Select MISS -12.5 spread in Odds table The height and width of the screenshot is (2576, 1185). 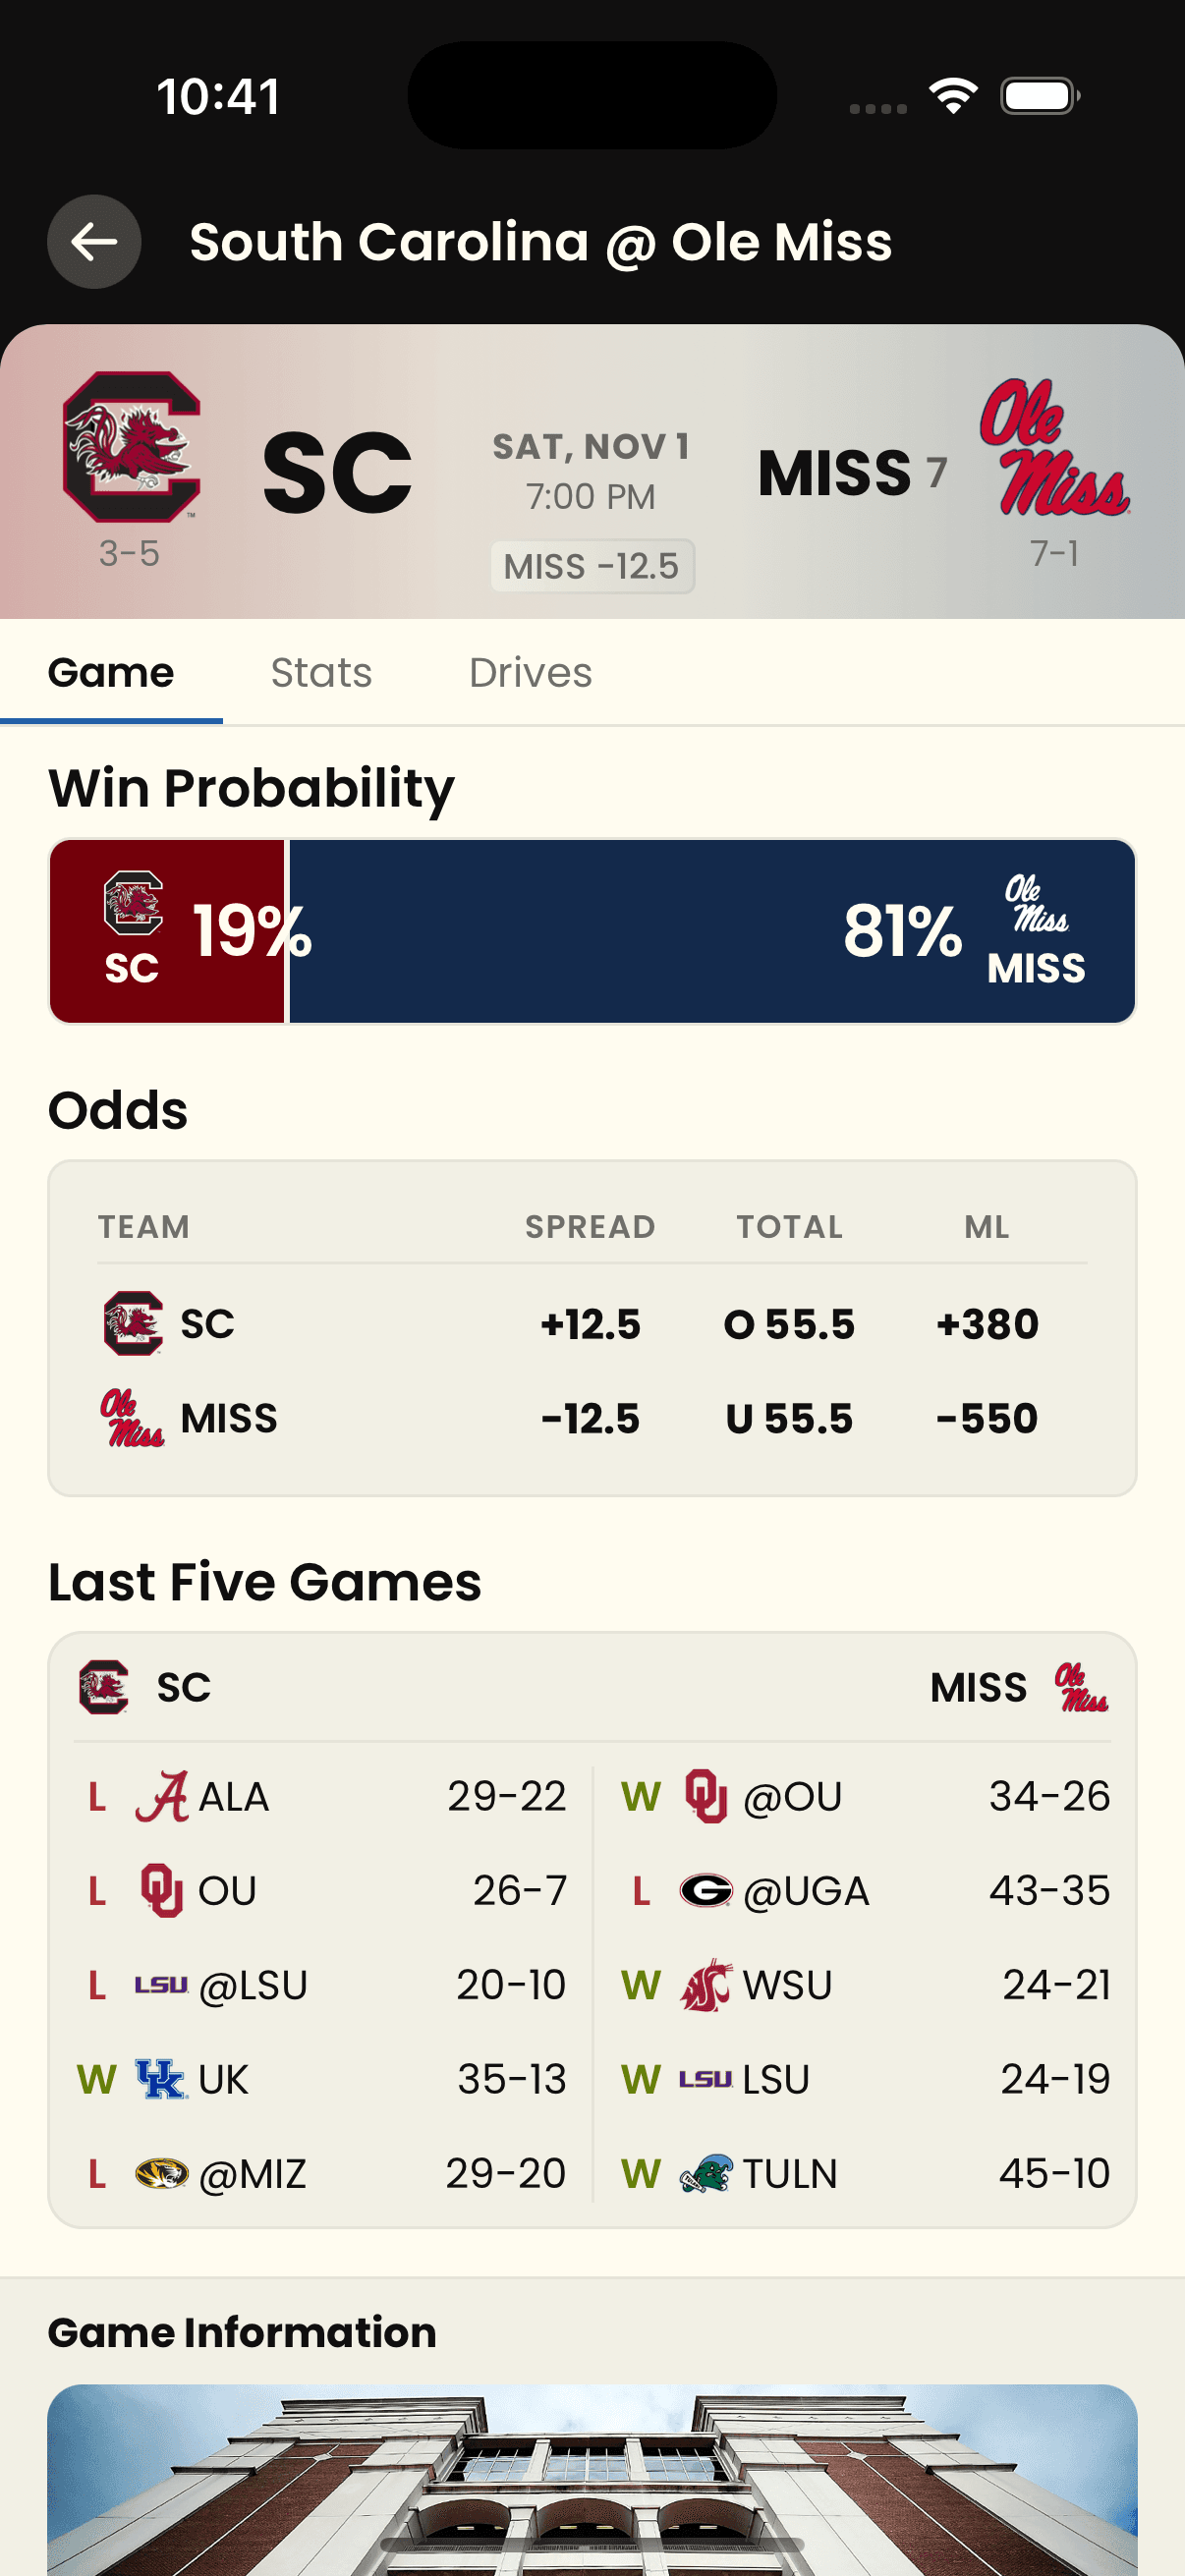(590, 1419)
